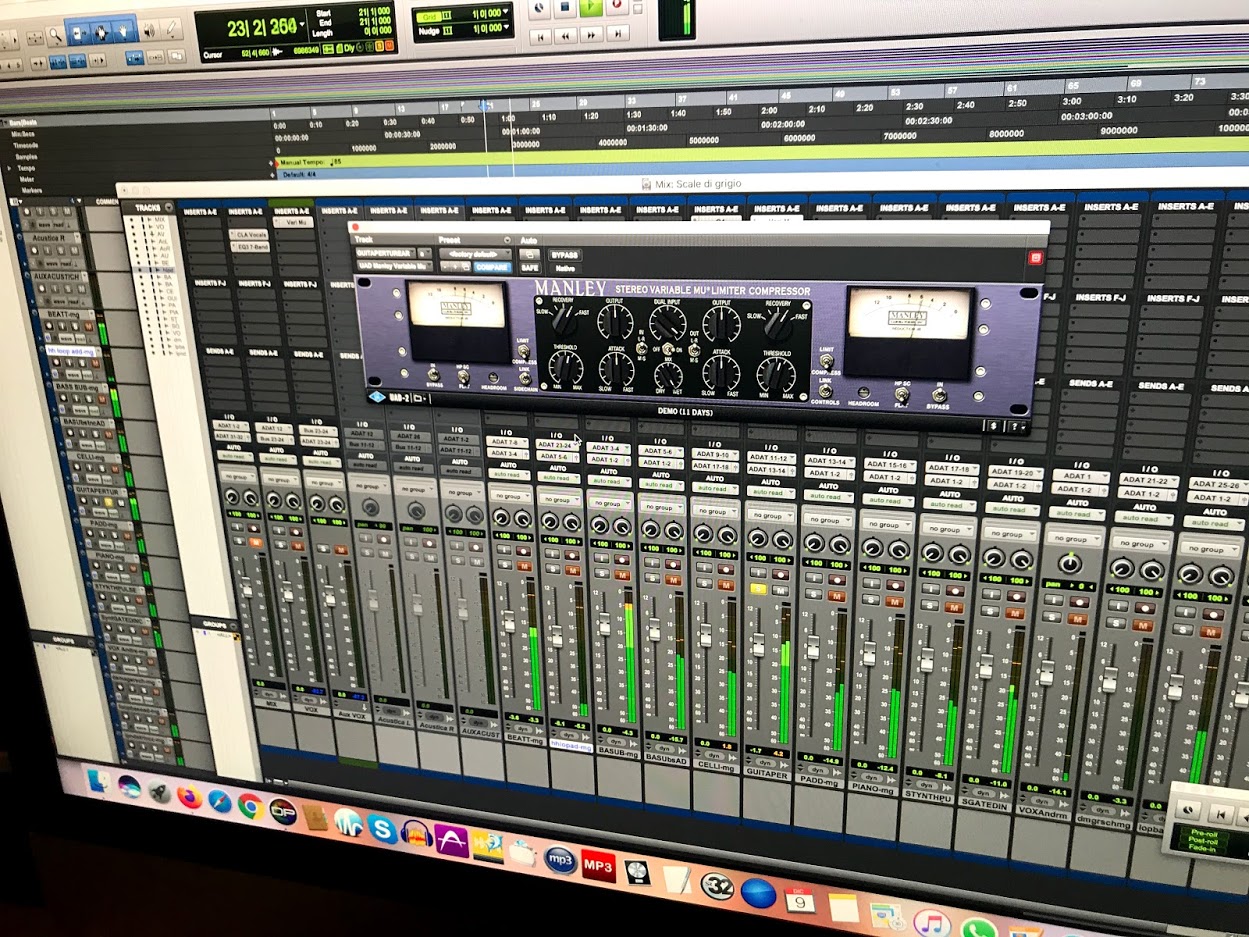1249x937 pixels.
Task: Click the SAFE automation button
Action: coord(529,268)
